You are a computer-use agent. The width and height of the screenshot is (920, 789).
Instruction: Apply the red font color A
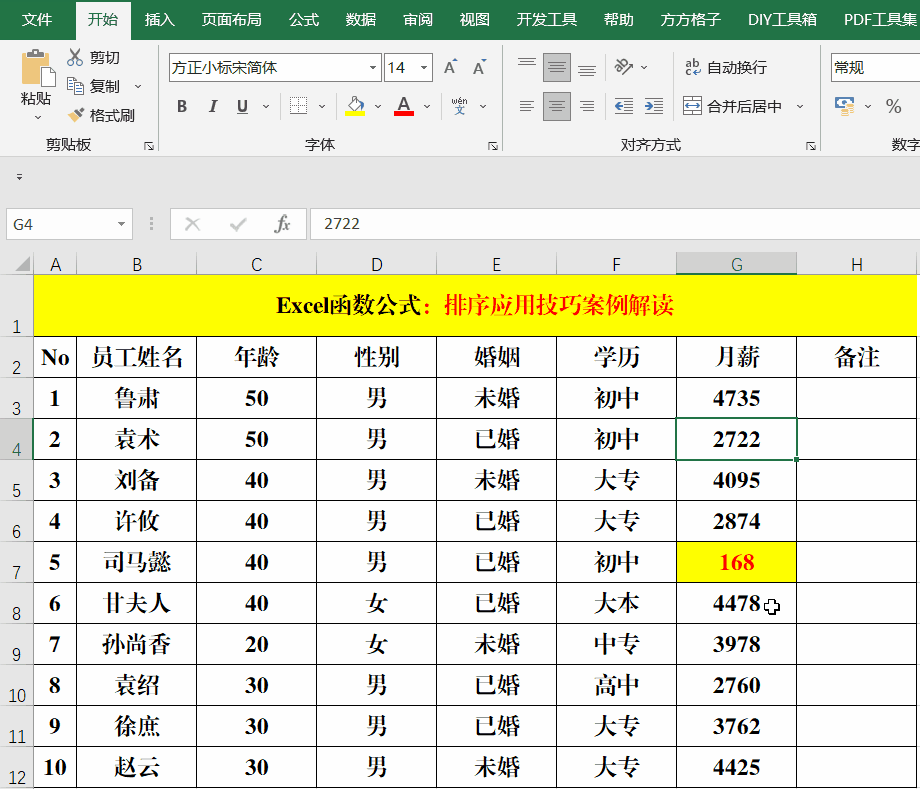pyautogui.click(x=404, y=106)
